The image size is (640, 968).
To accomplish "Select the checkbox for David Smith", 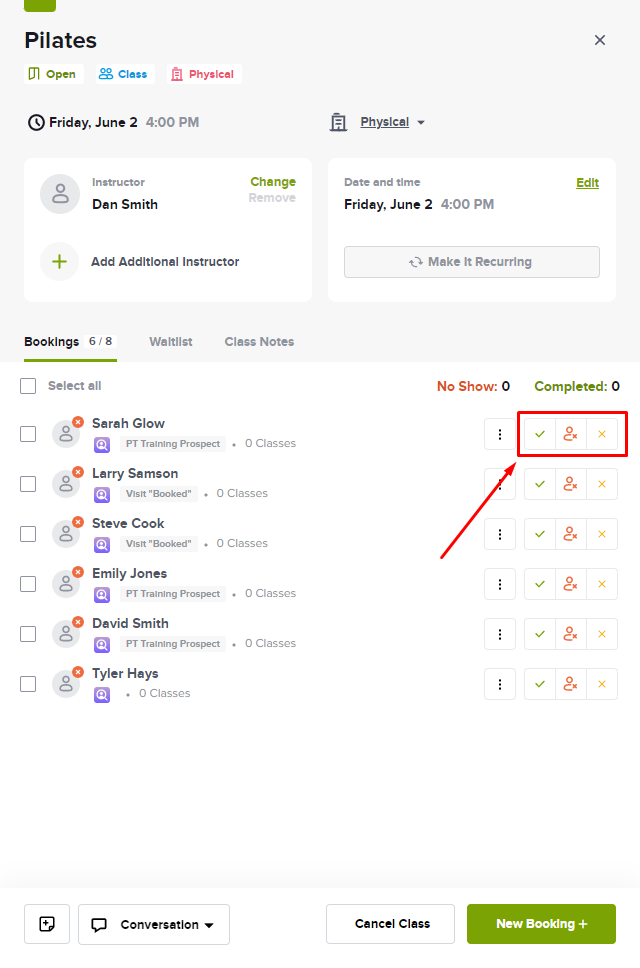I will [x=28, y=635].
